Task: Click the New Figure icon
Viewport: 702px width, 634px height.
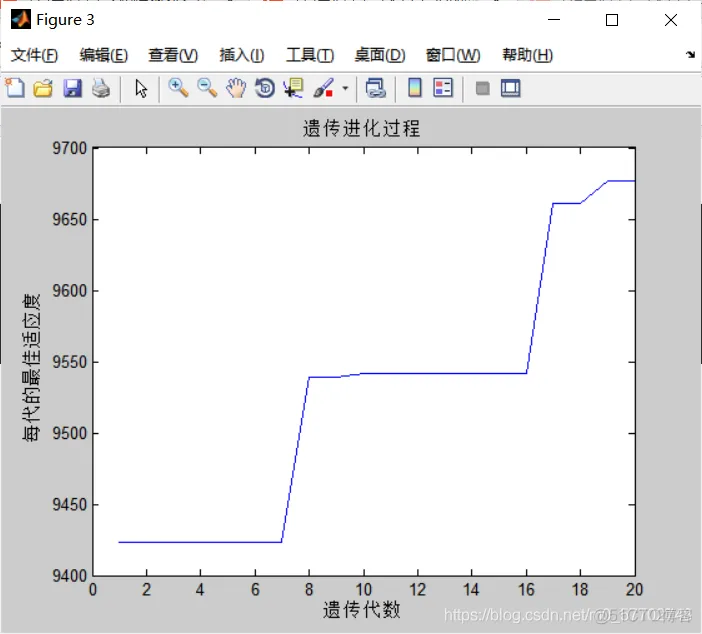Action: tap(15, 88)
